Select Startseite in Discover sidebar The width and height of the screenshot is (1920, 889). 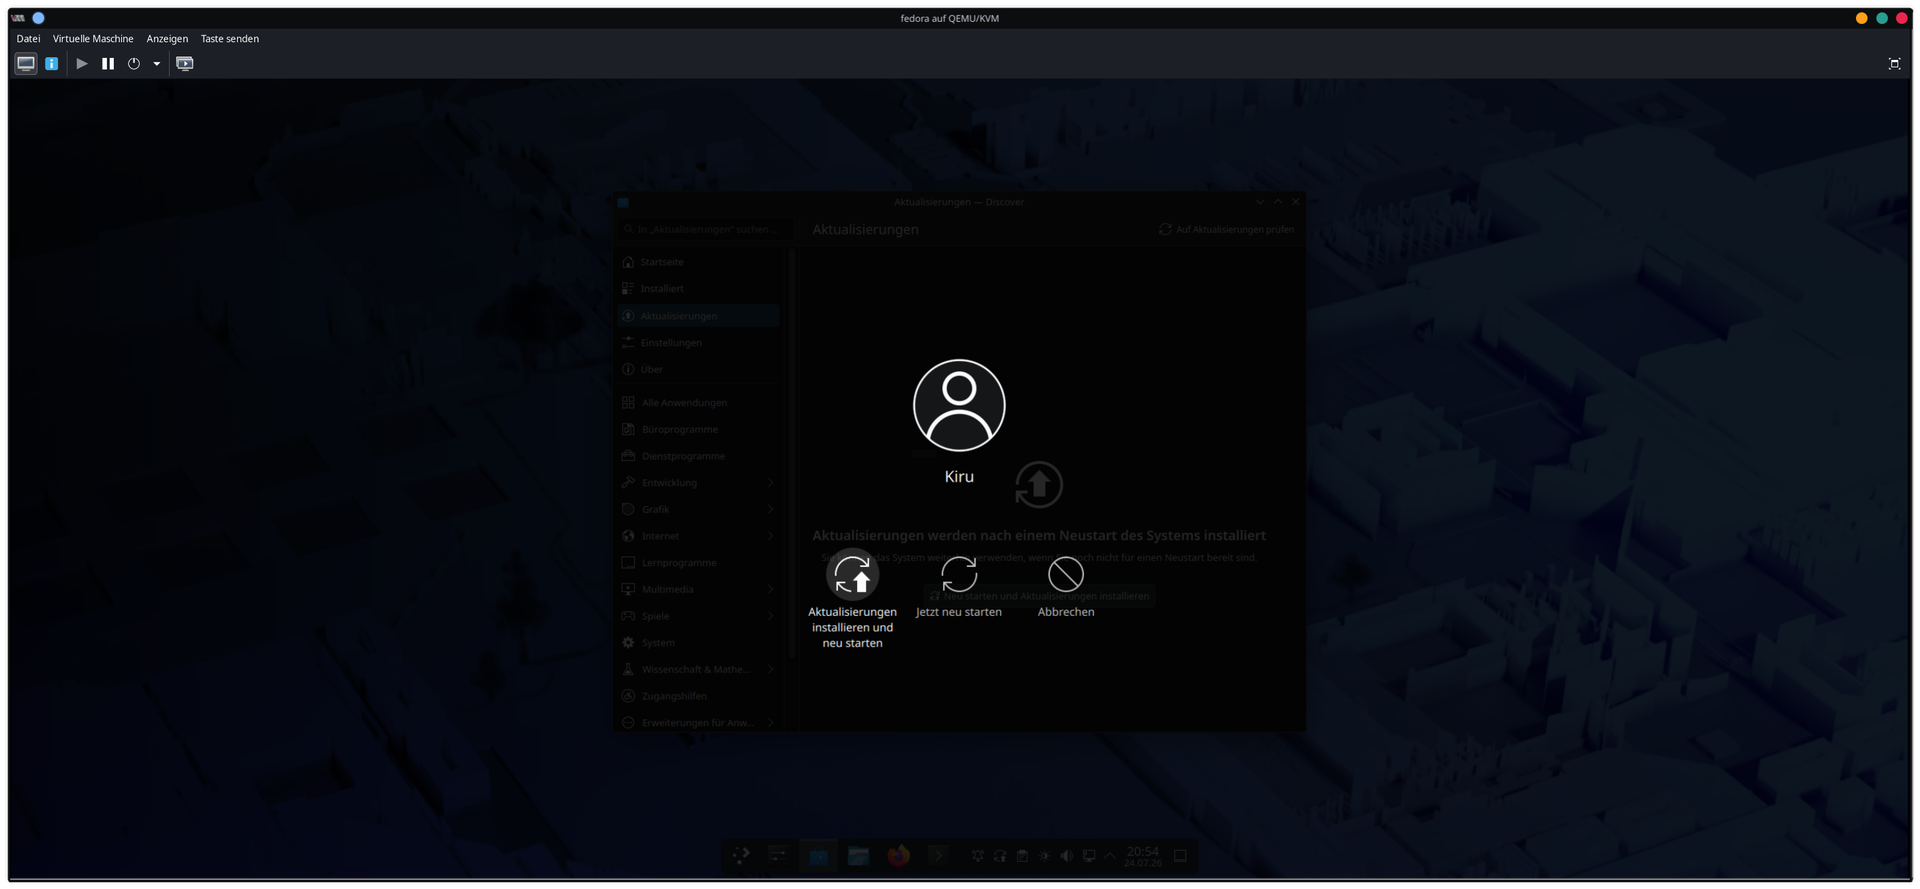tap(698, 262)
